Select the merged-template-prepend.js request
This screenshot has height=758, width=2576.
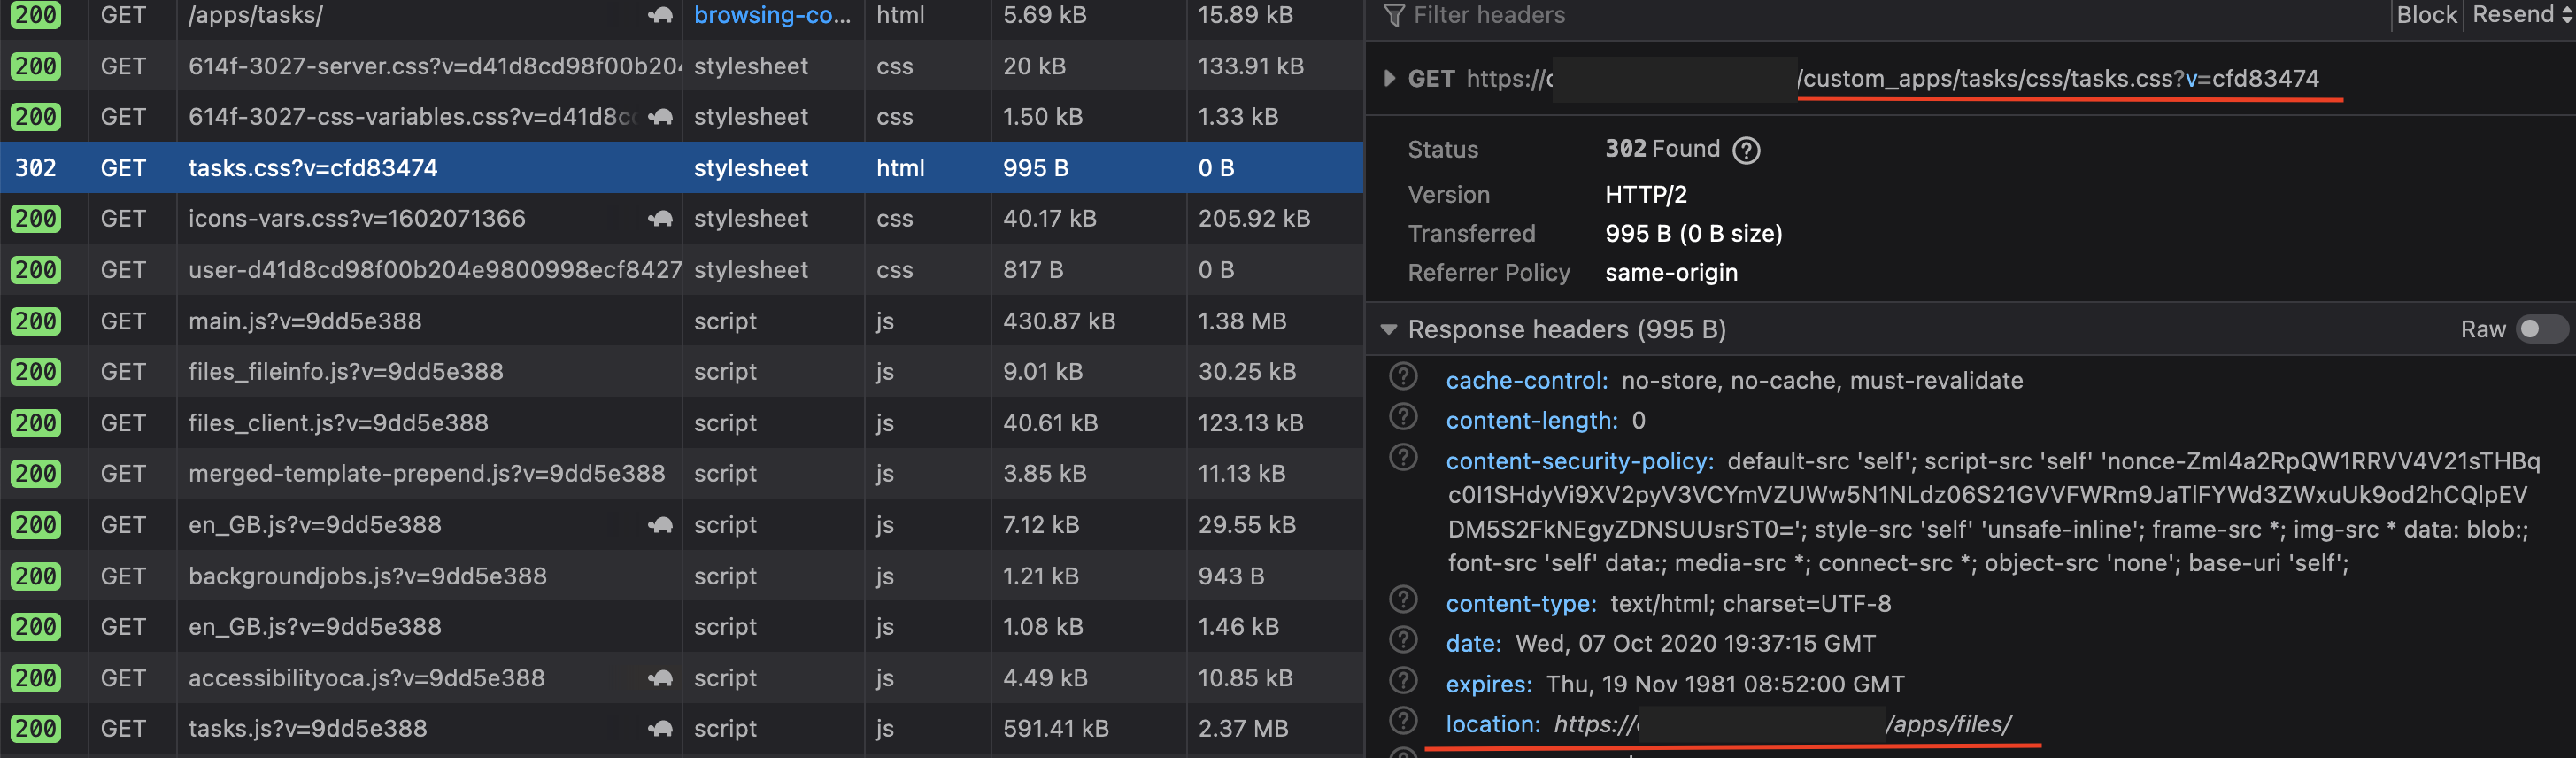[x=682, y=474]
